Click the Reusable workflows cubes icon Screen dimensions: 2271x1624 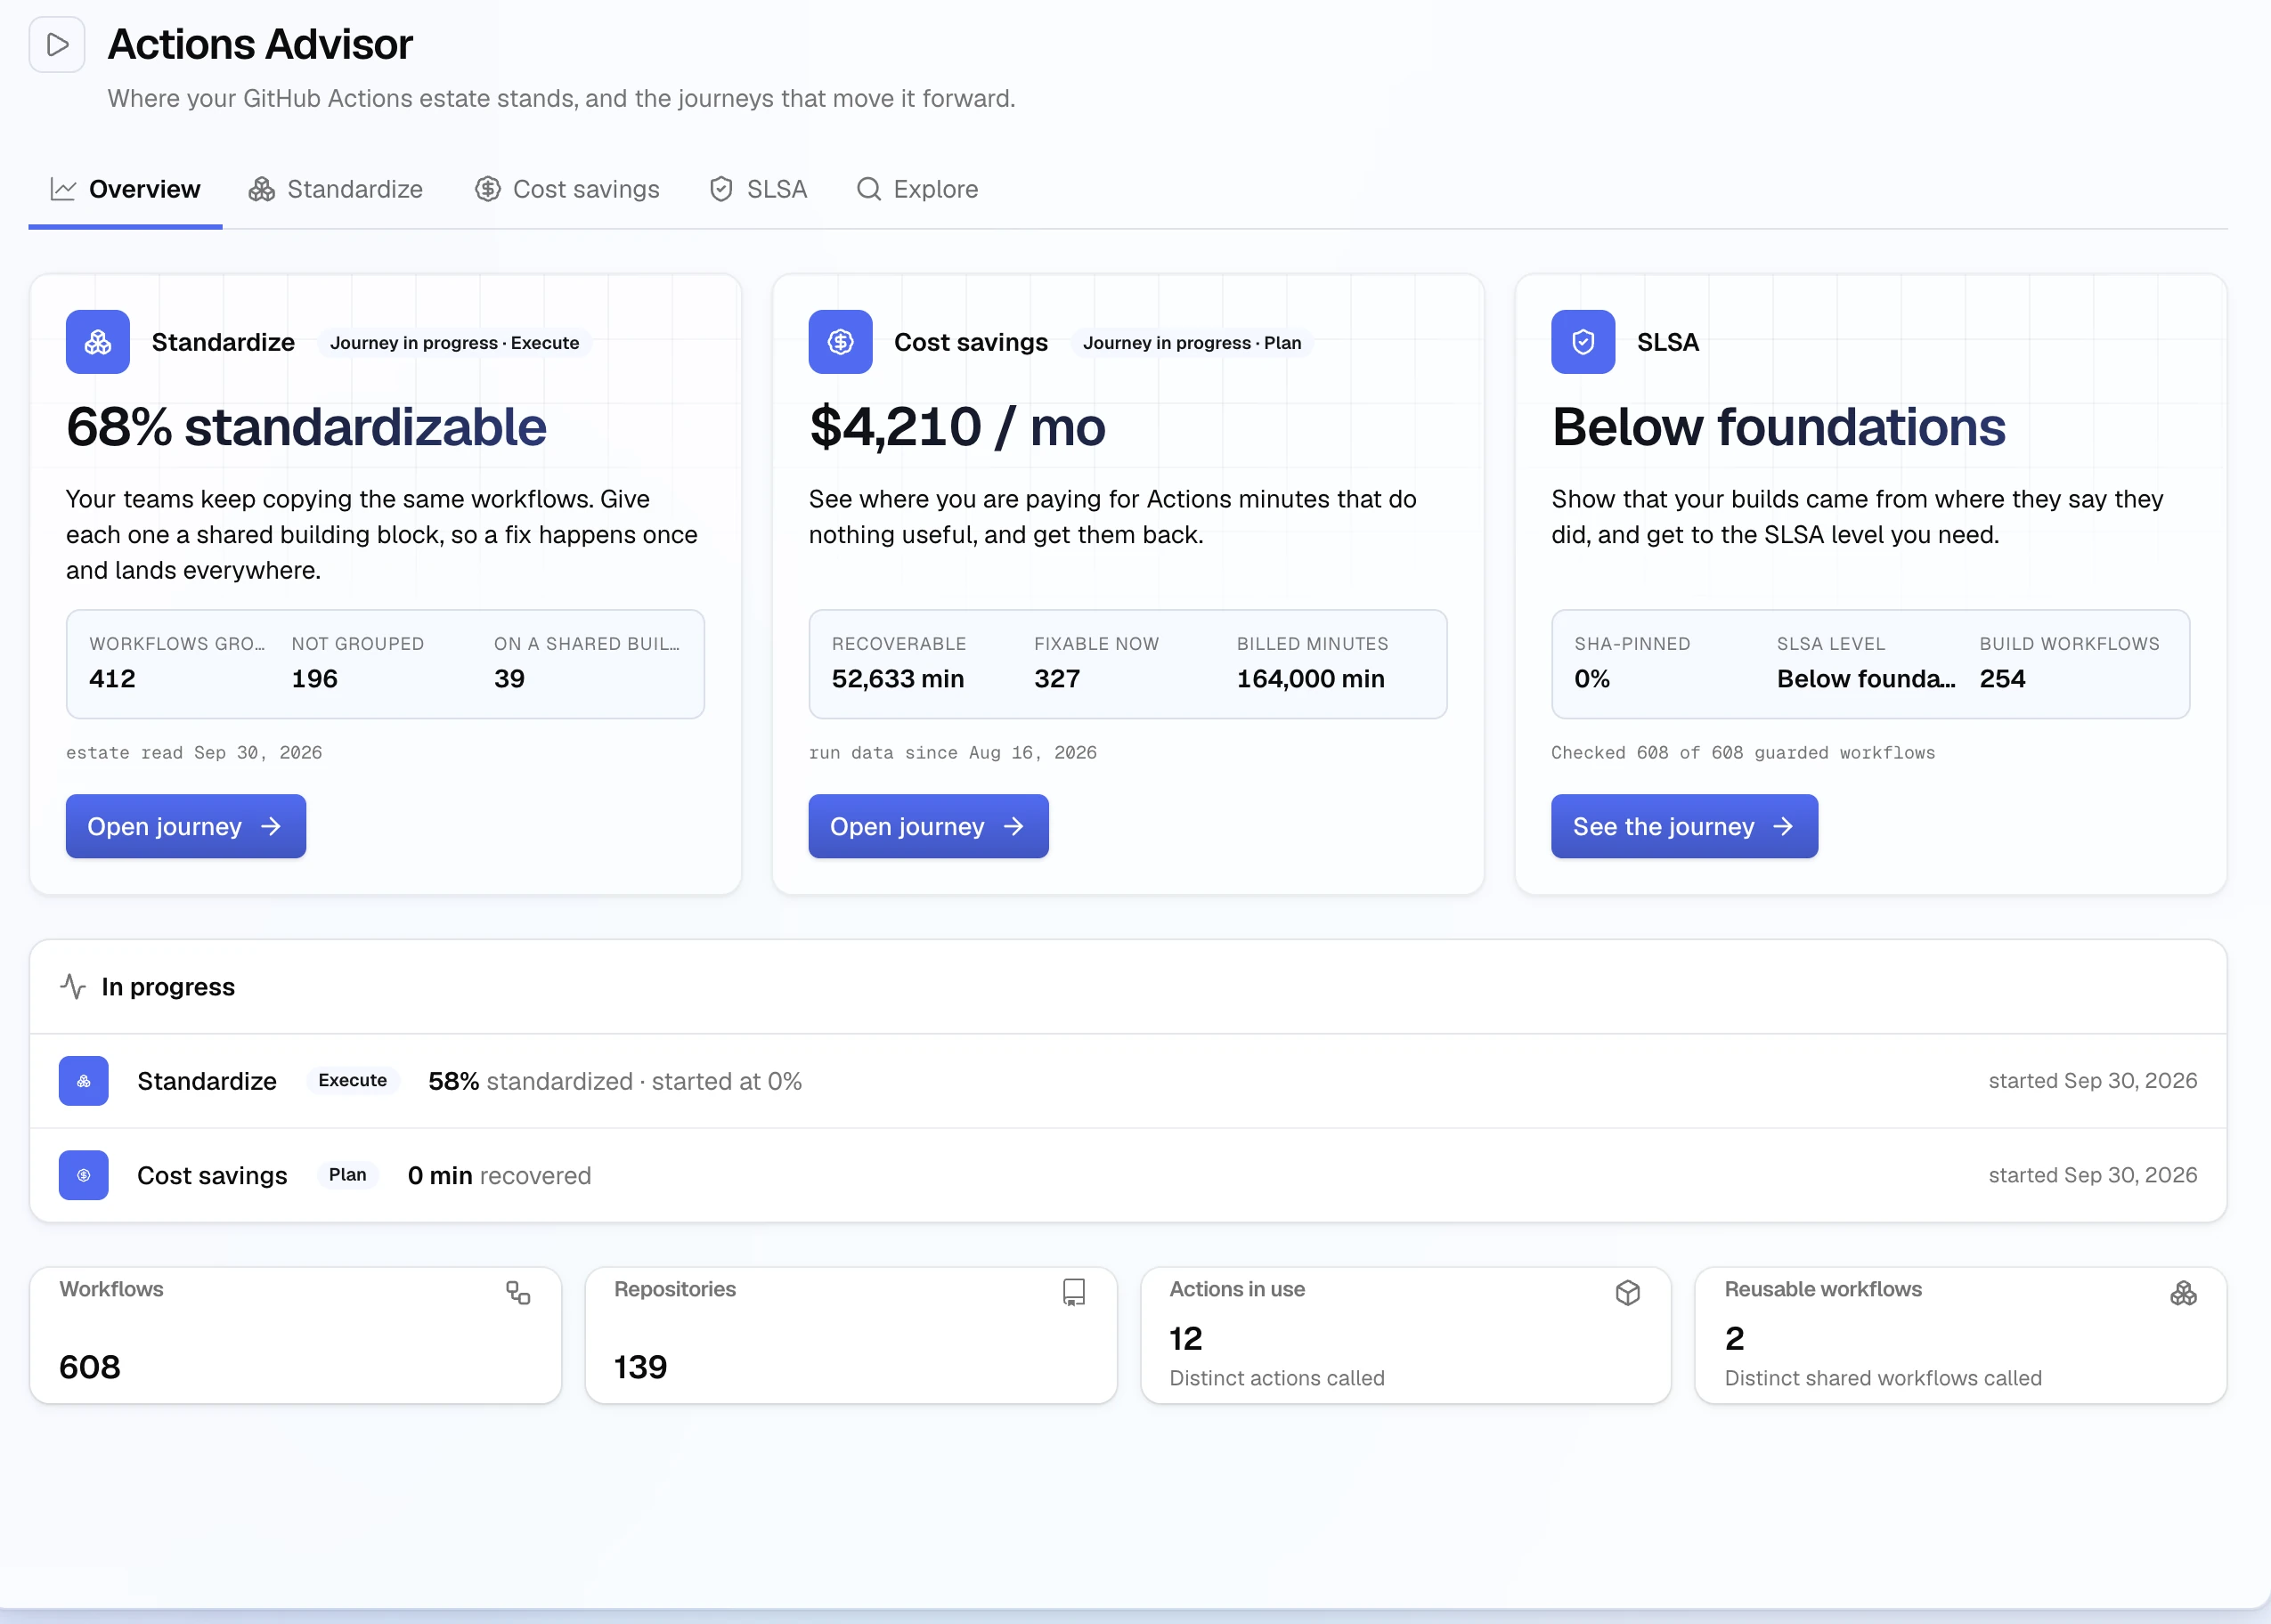point(2183,1293)
